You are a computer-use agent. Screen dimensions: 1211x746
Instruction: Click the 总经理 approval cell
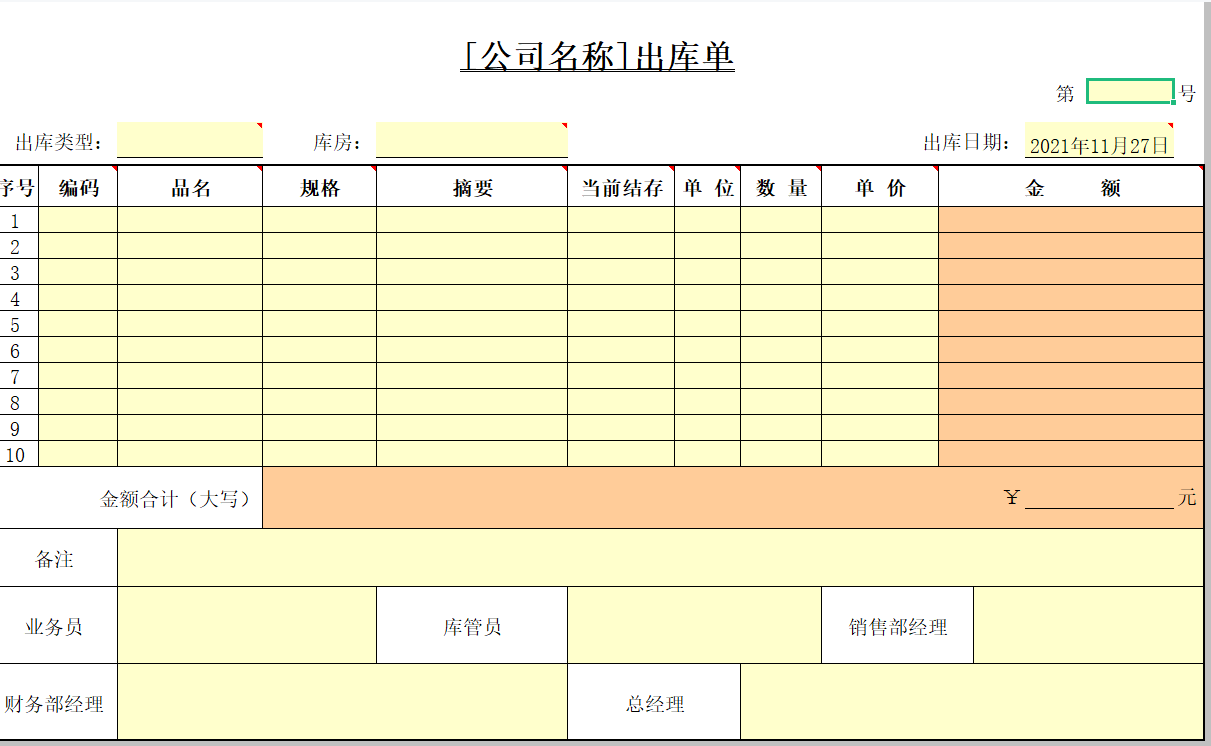click(970, 703)
